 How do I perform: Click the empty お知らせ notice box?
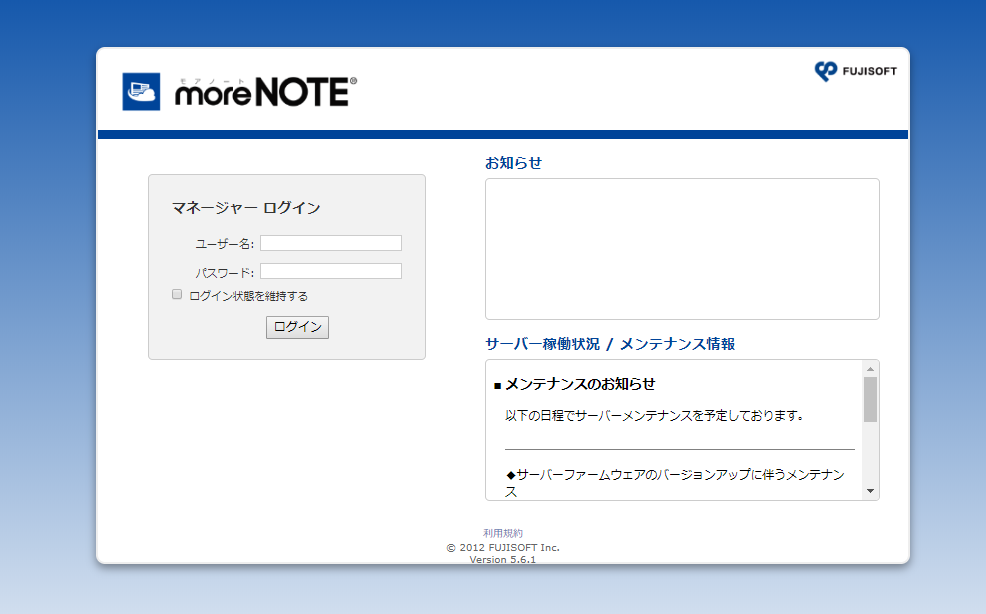coord(682,249)
